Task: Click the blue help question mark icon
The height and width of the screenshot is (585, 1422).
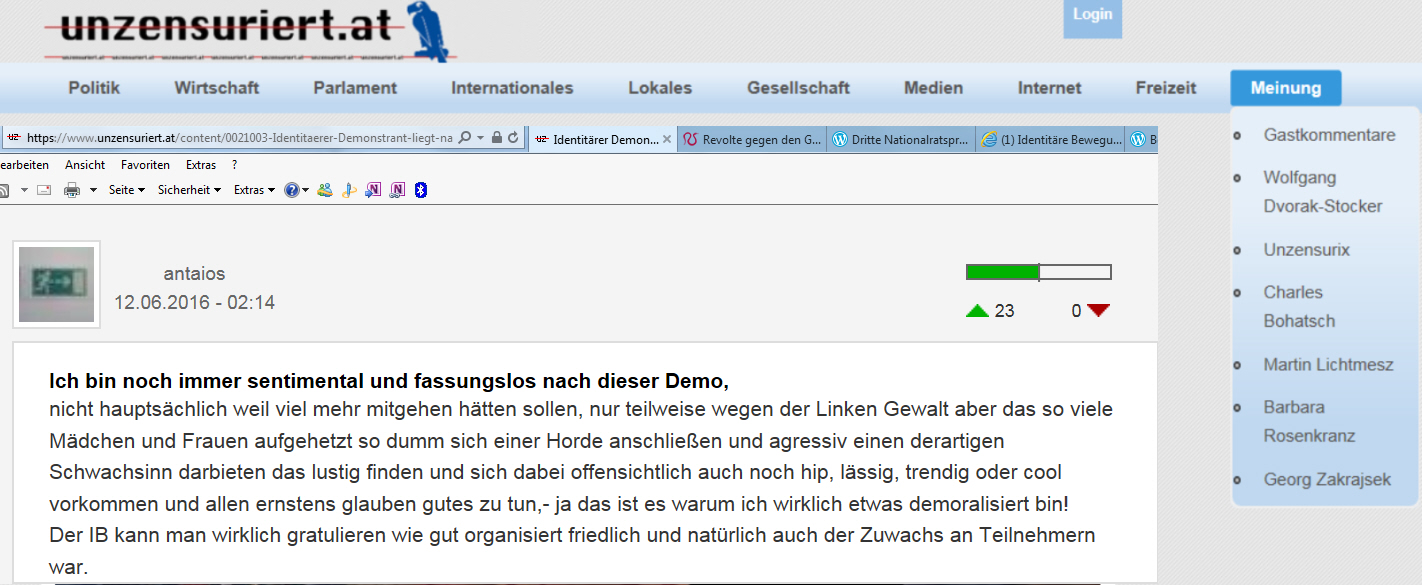Action: click(291, 190)
